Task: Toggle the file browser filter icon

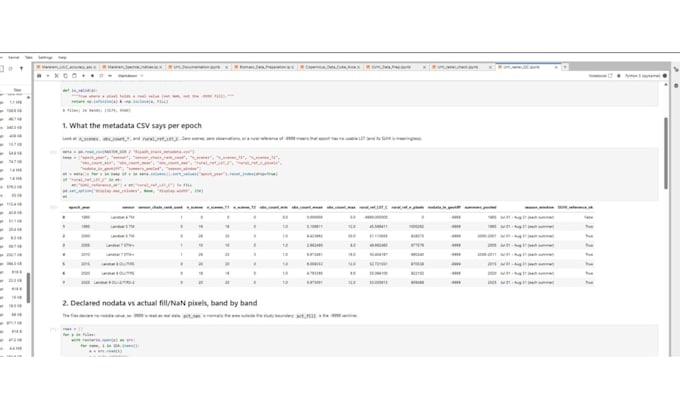Action: pyautogui.click(x=21, y=69)
